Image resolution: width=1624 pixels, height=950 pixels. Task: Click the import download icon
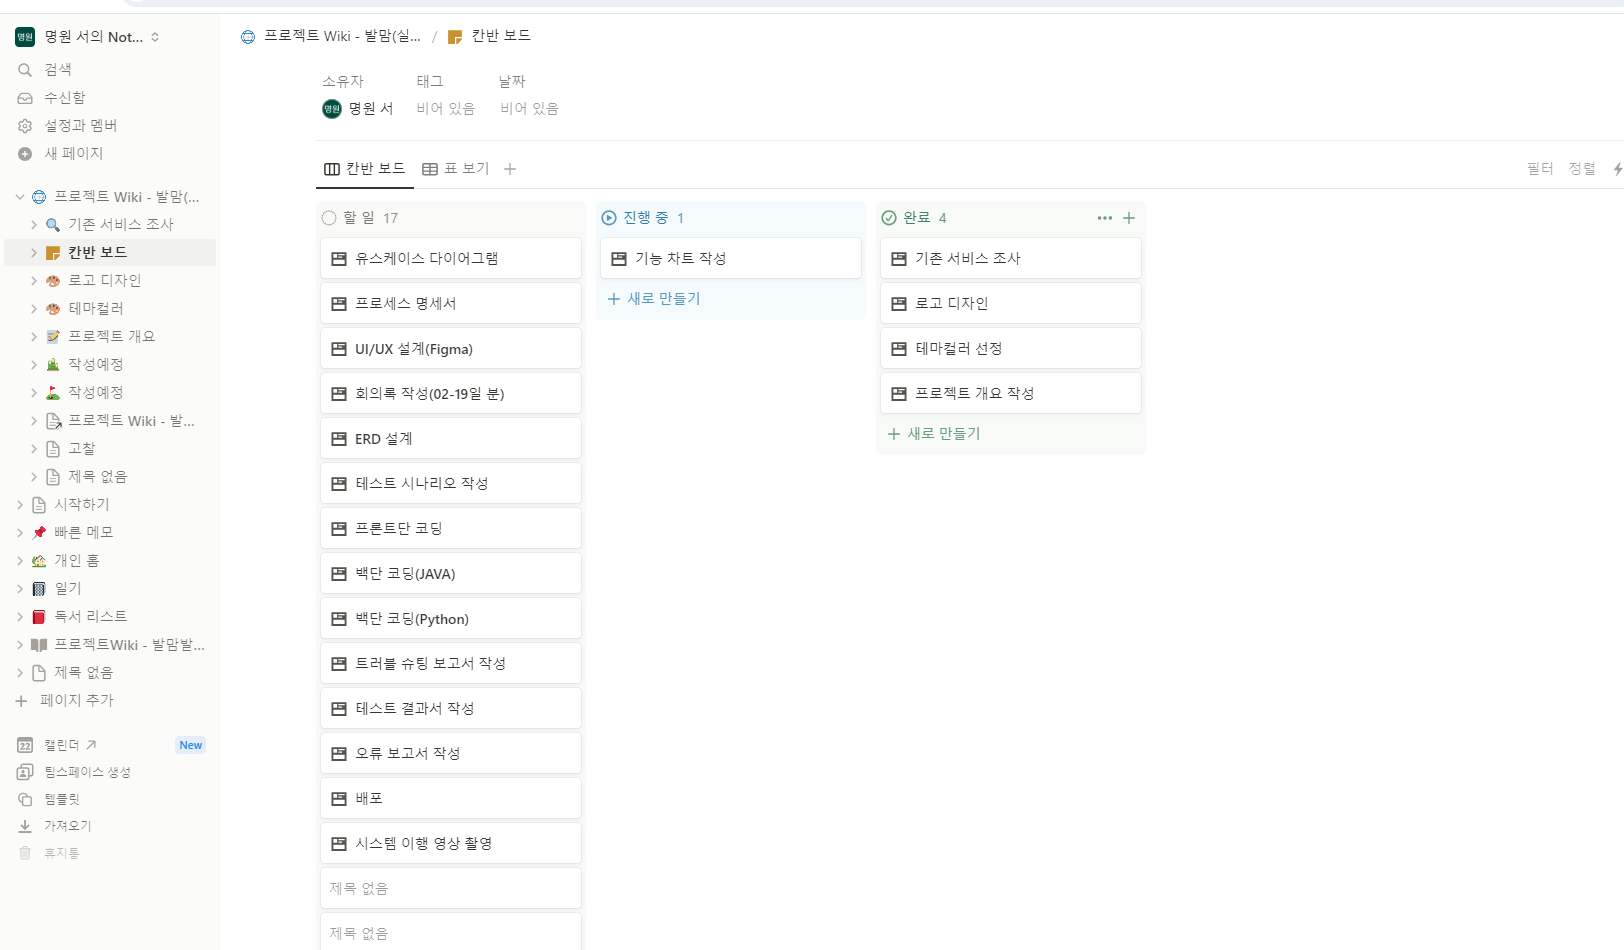click(25, 826)
